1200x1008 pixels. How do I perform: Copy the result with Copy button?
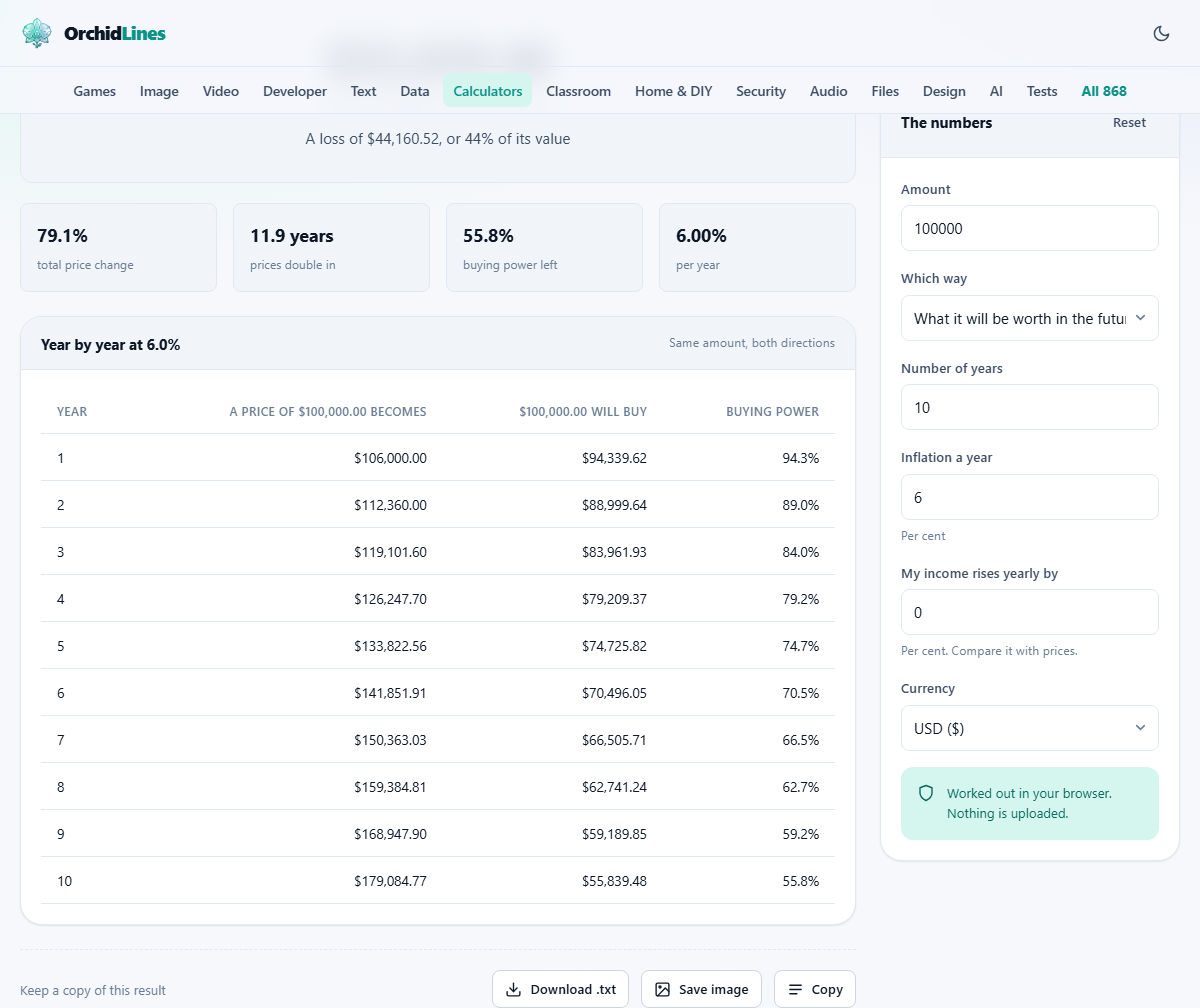tap(815, 989)
